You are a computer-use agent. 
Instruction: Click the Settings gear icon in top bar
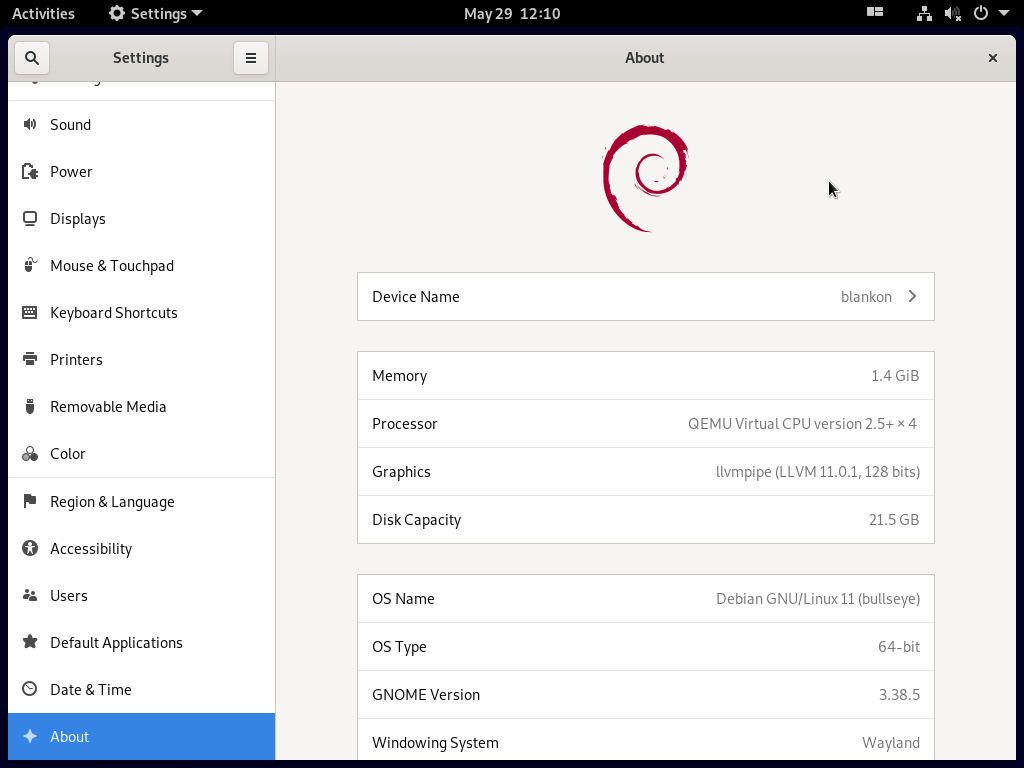click(x=117, y=13)
